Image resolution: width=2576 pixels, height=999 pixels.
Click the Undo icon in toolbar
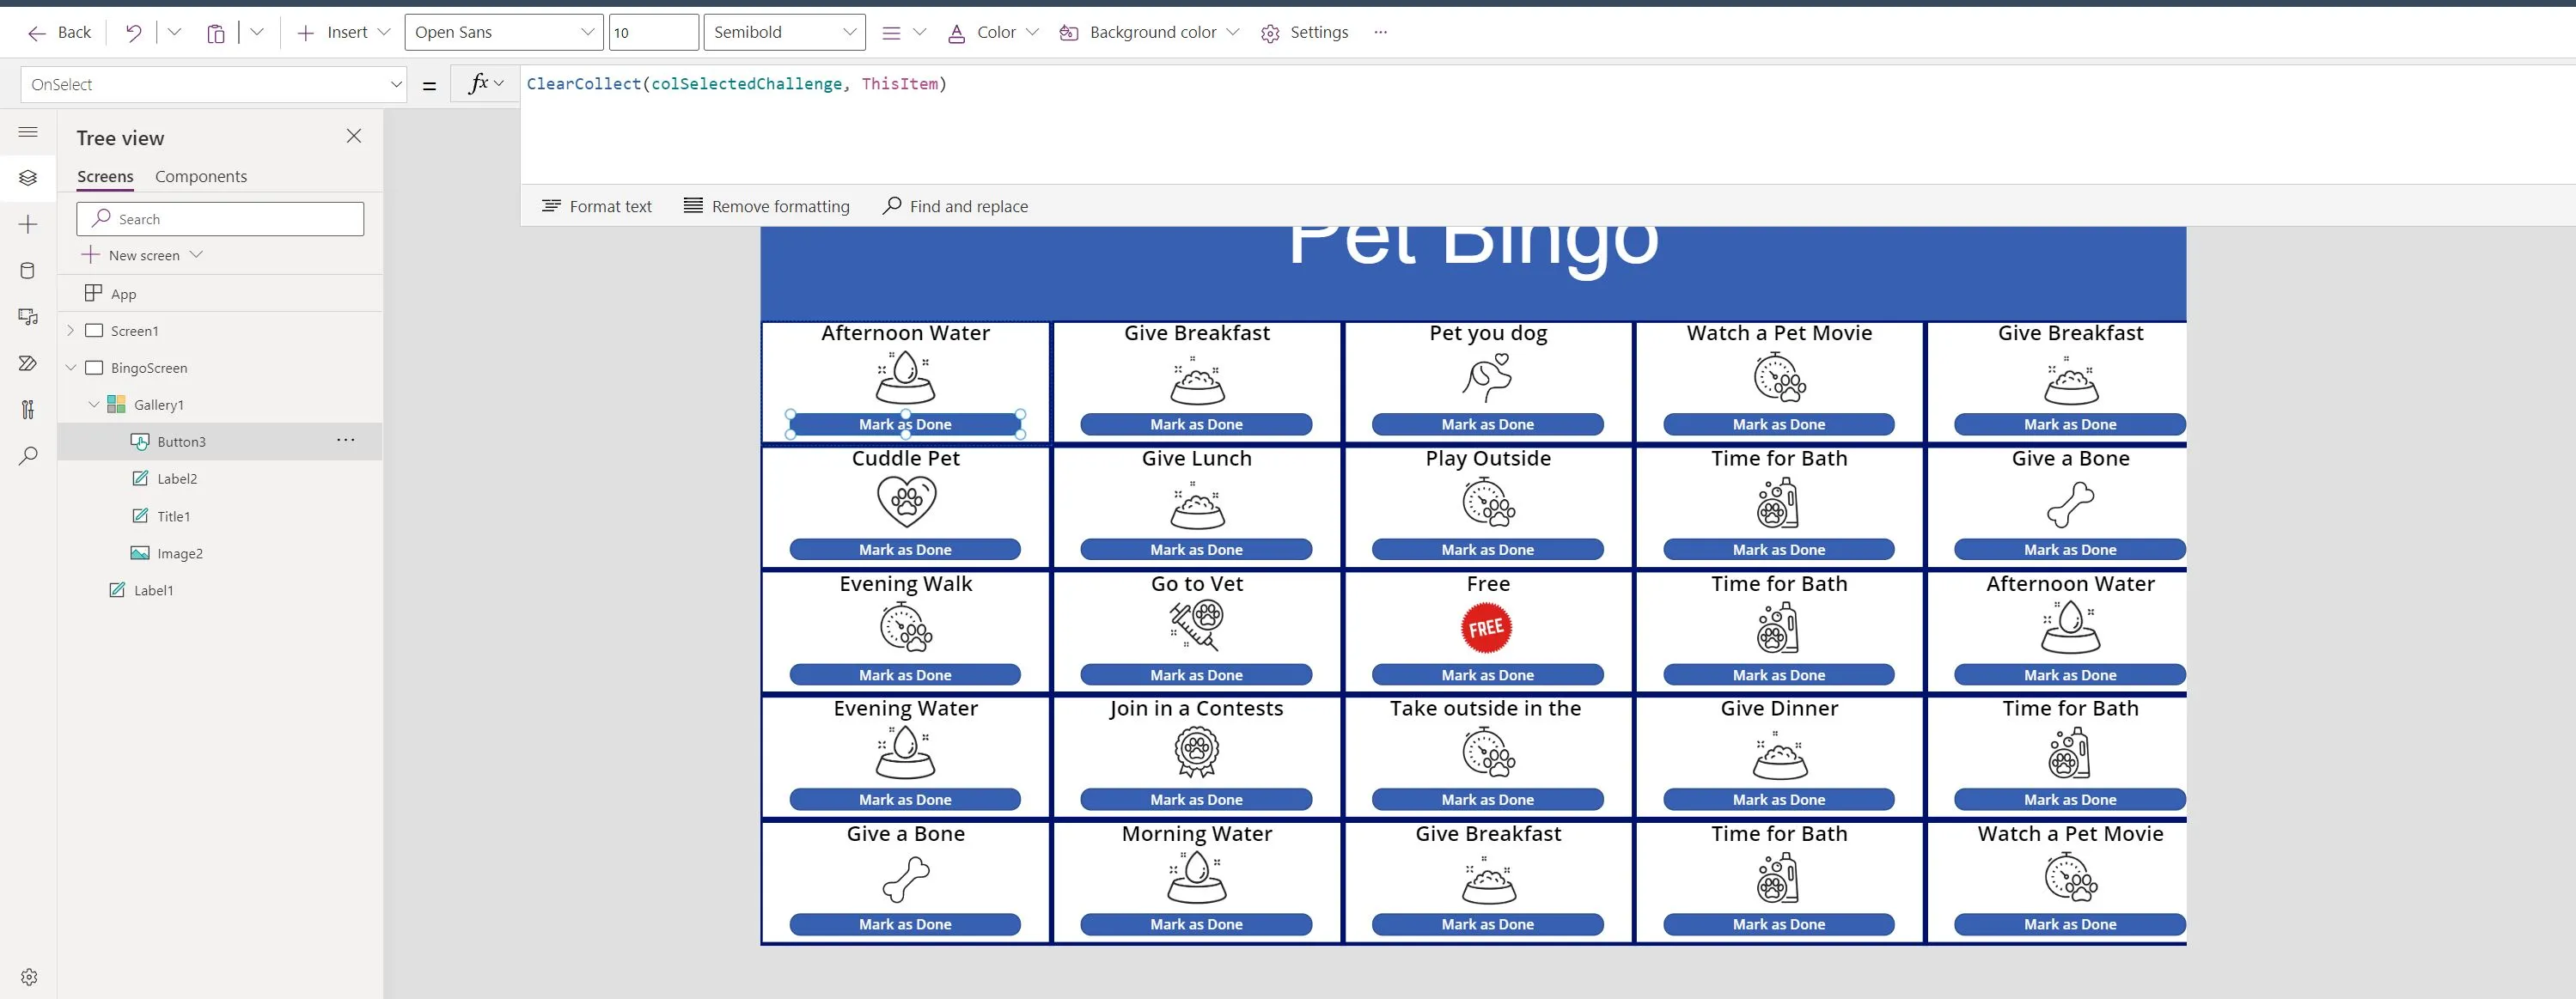133,33
